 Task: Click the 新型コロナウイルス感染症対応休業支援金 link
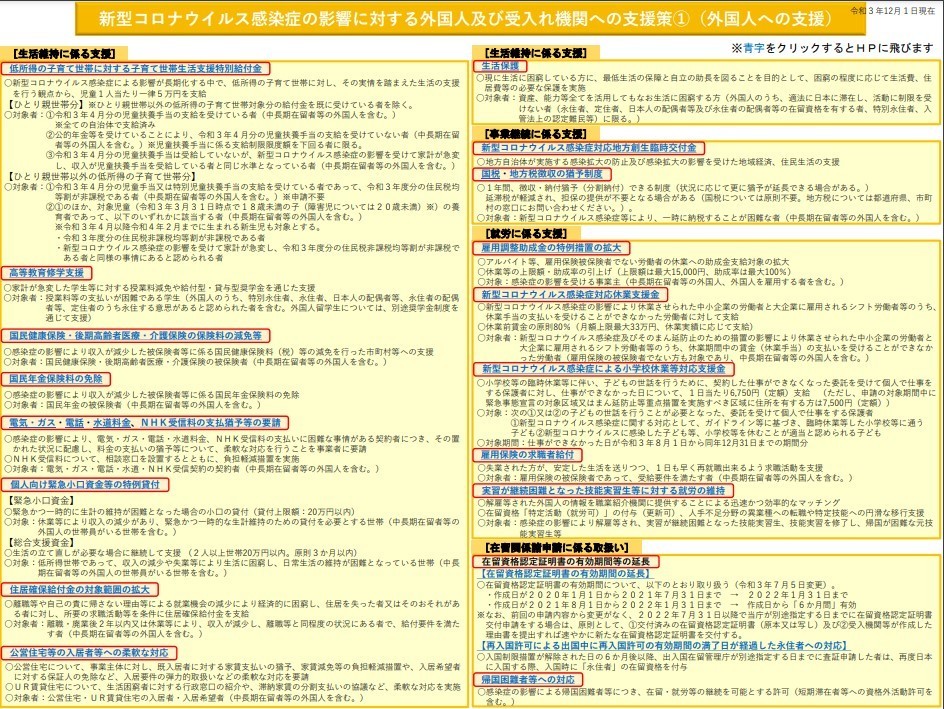[570, 295]
